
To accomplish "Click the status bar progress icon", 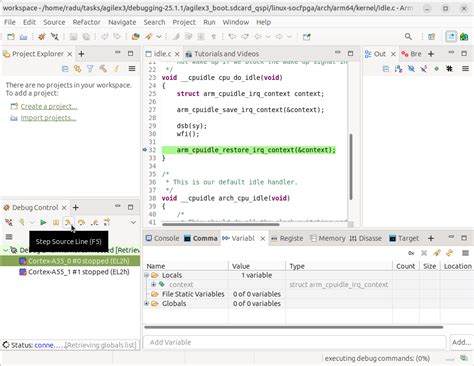I will 464,358.
